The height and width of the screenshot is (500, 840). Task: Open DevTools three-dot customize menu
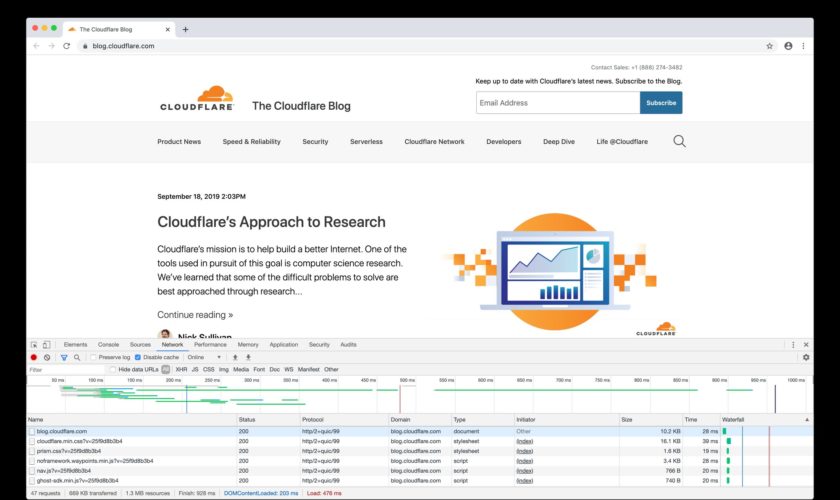click(x=793, y=344)
